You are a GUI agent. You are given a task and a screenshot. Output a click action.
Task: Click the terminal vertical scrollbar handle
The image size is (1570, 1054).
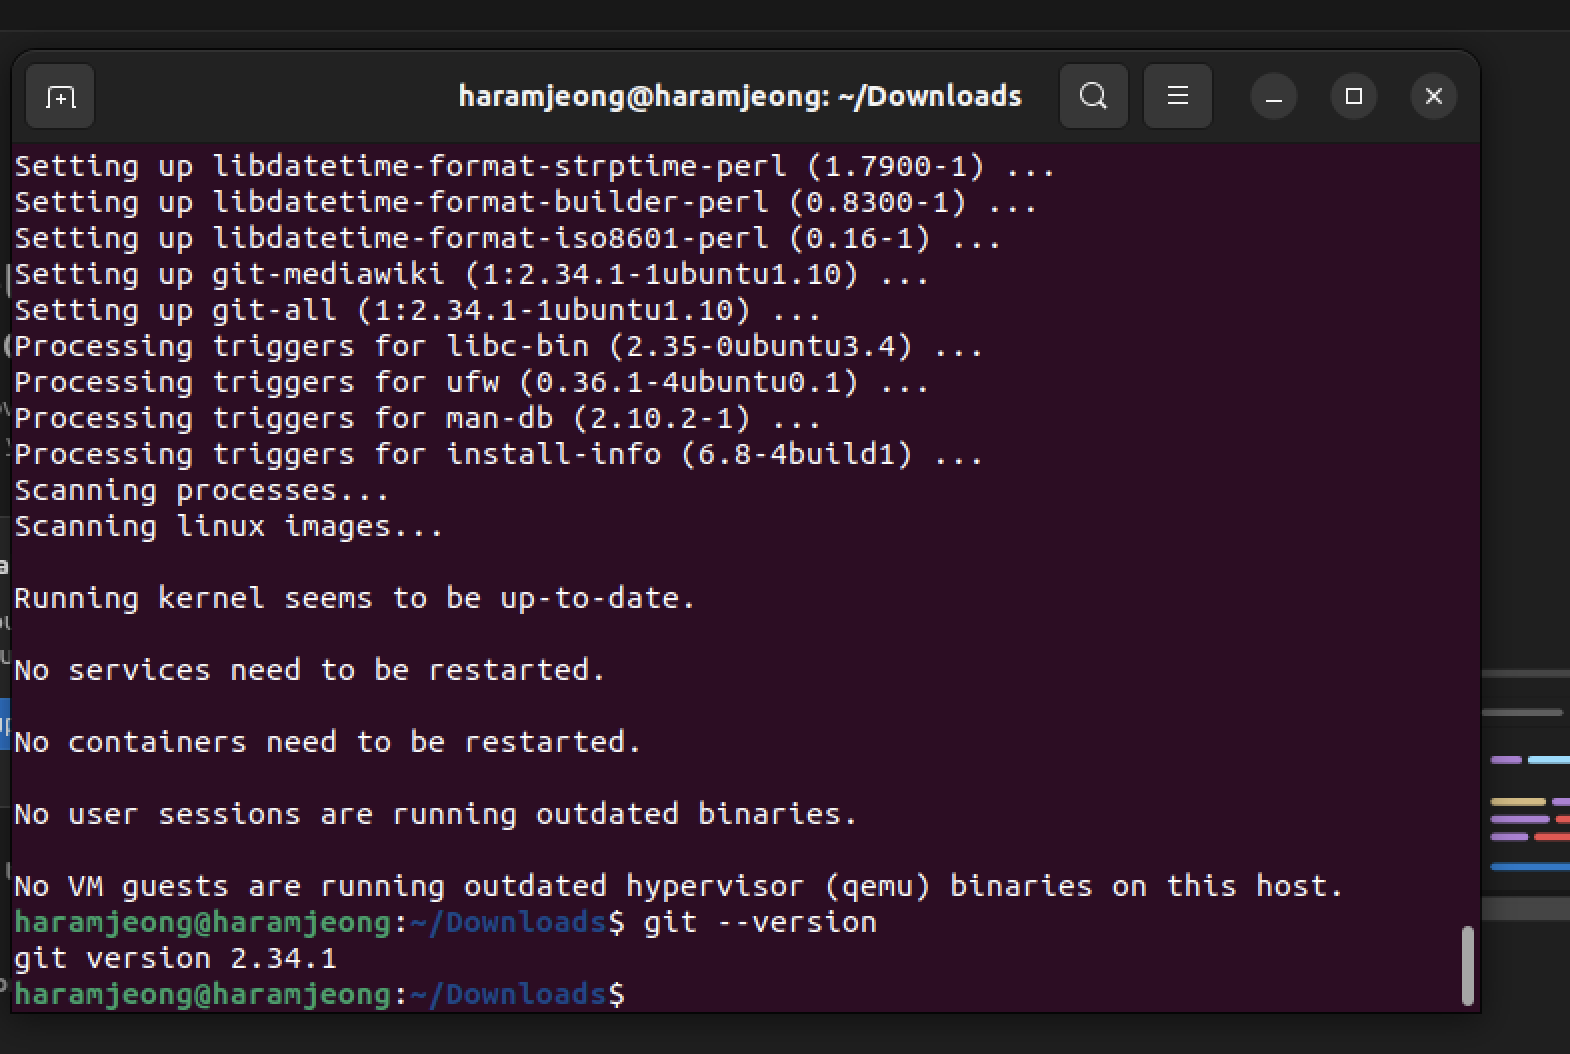pyautogui.click(x=1467, y=965)
